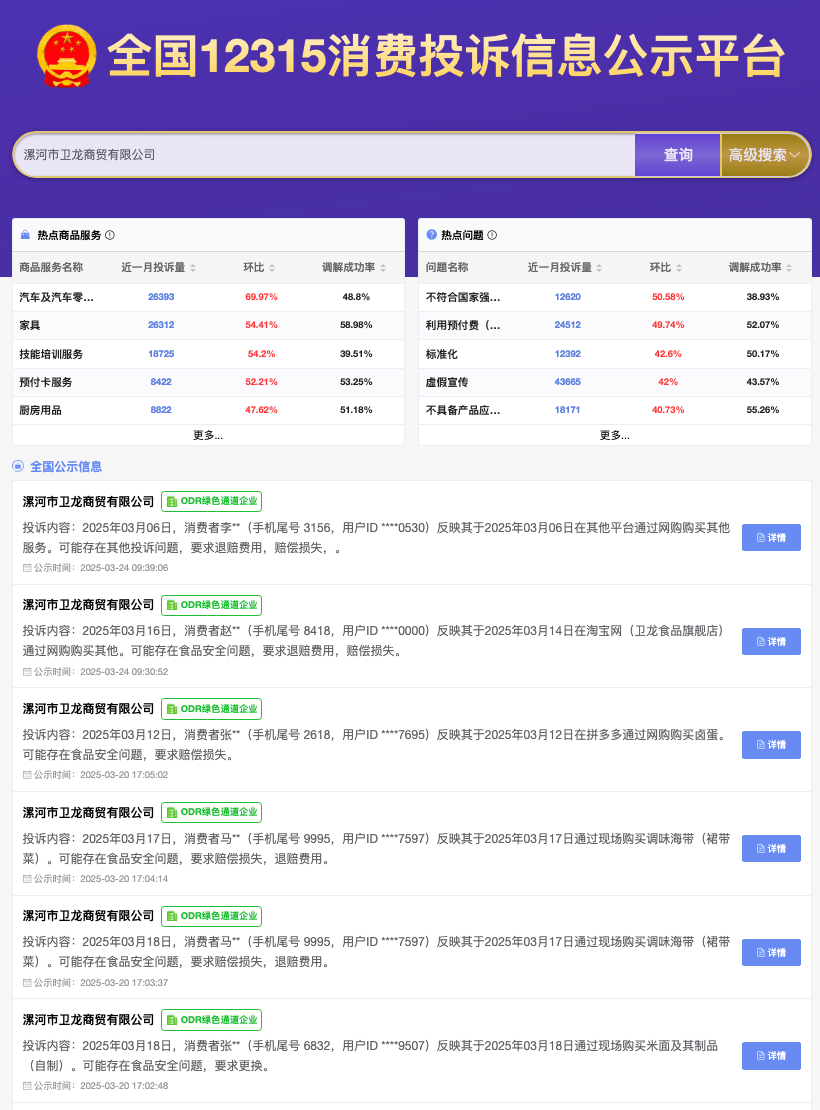
Task: Click inside the company search input field
Action: coord(320,155)
